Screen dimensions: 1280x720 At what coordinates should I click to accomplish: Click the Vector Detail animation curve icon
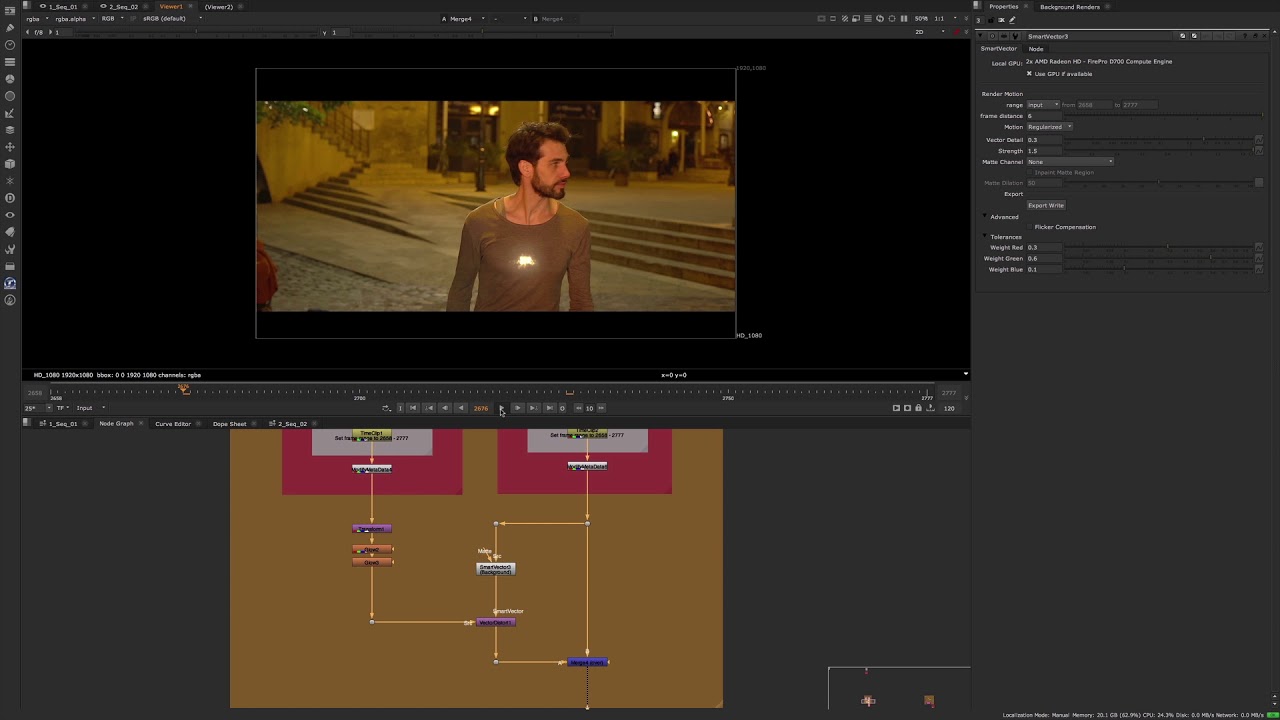(1258, 140)
